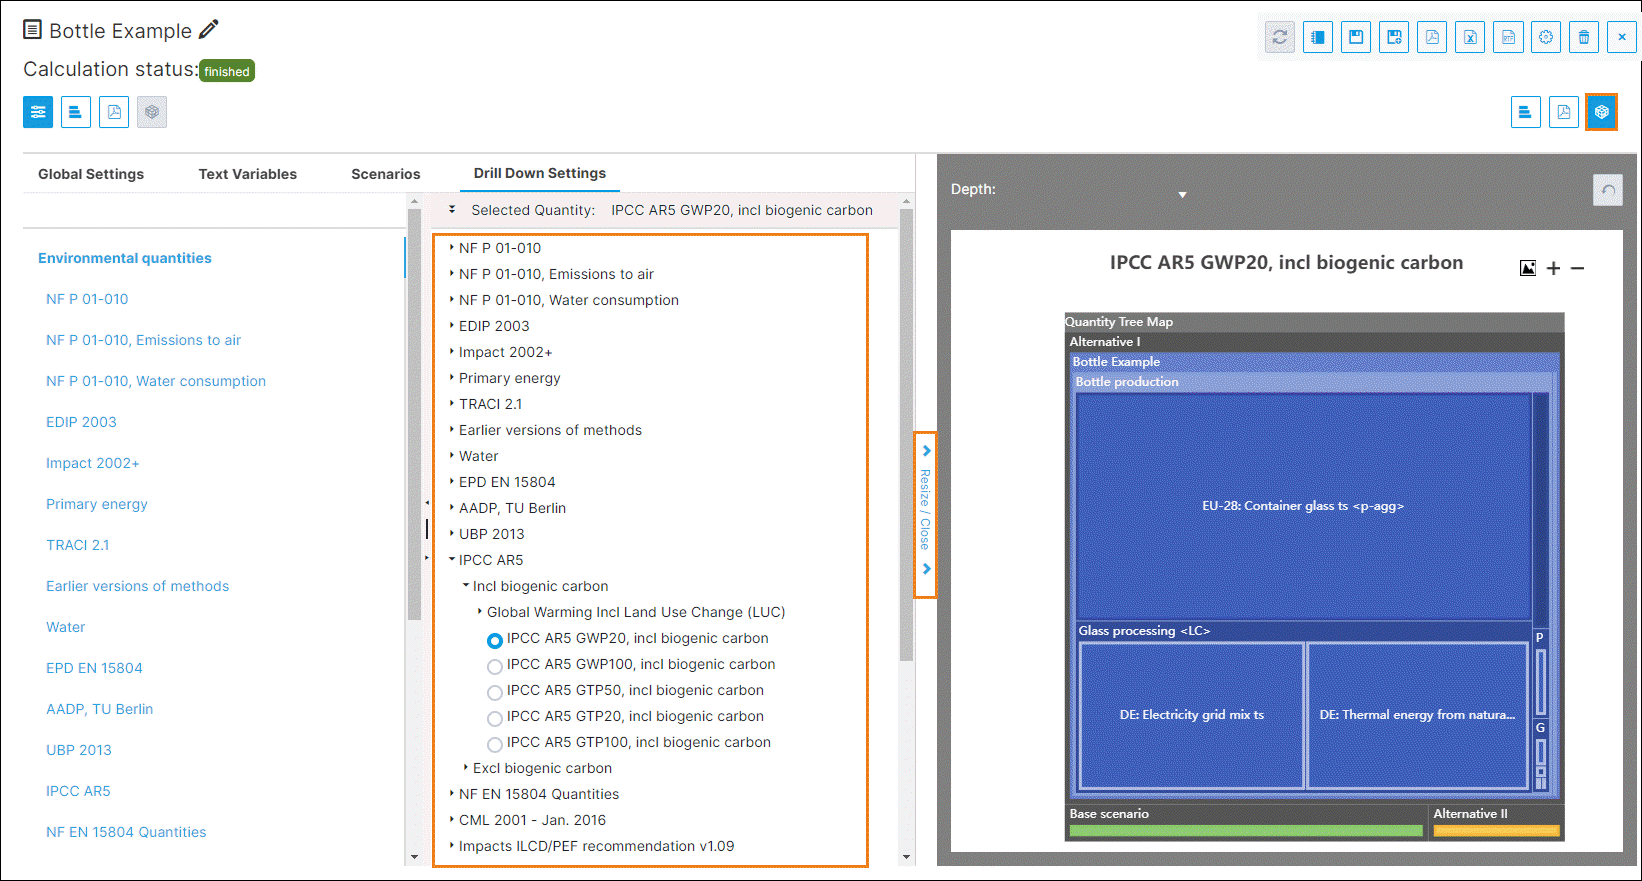The width and height of the screenshot is (1642, 881).
Task: Expand CML 2001 - Jan. 2016 node
Action: 452,820
